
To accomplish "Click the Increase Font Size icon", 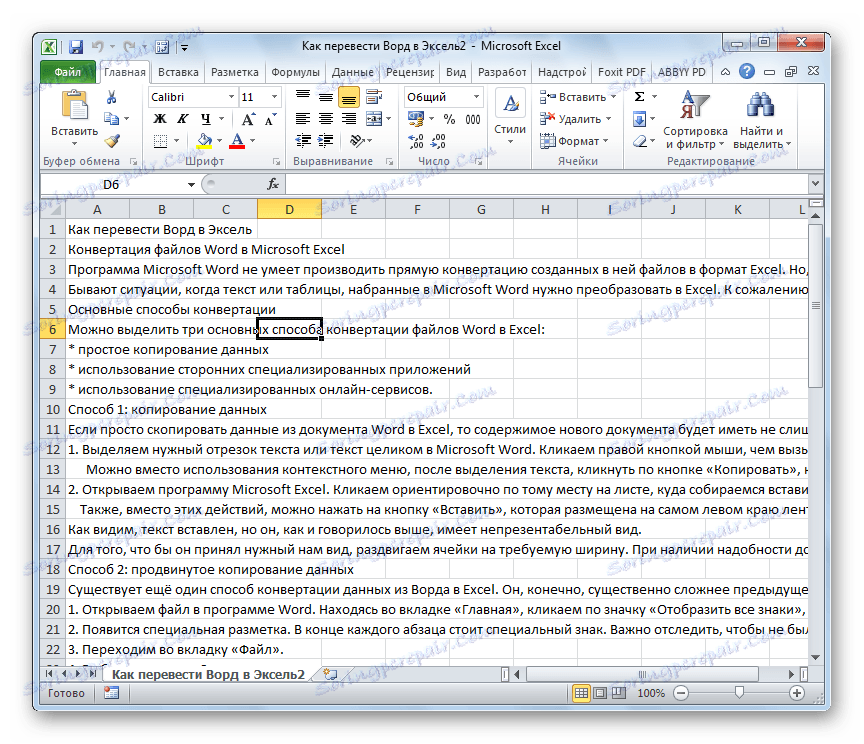I will (248, 117).
